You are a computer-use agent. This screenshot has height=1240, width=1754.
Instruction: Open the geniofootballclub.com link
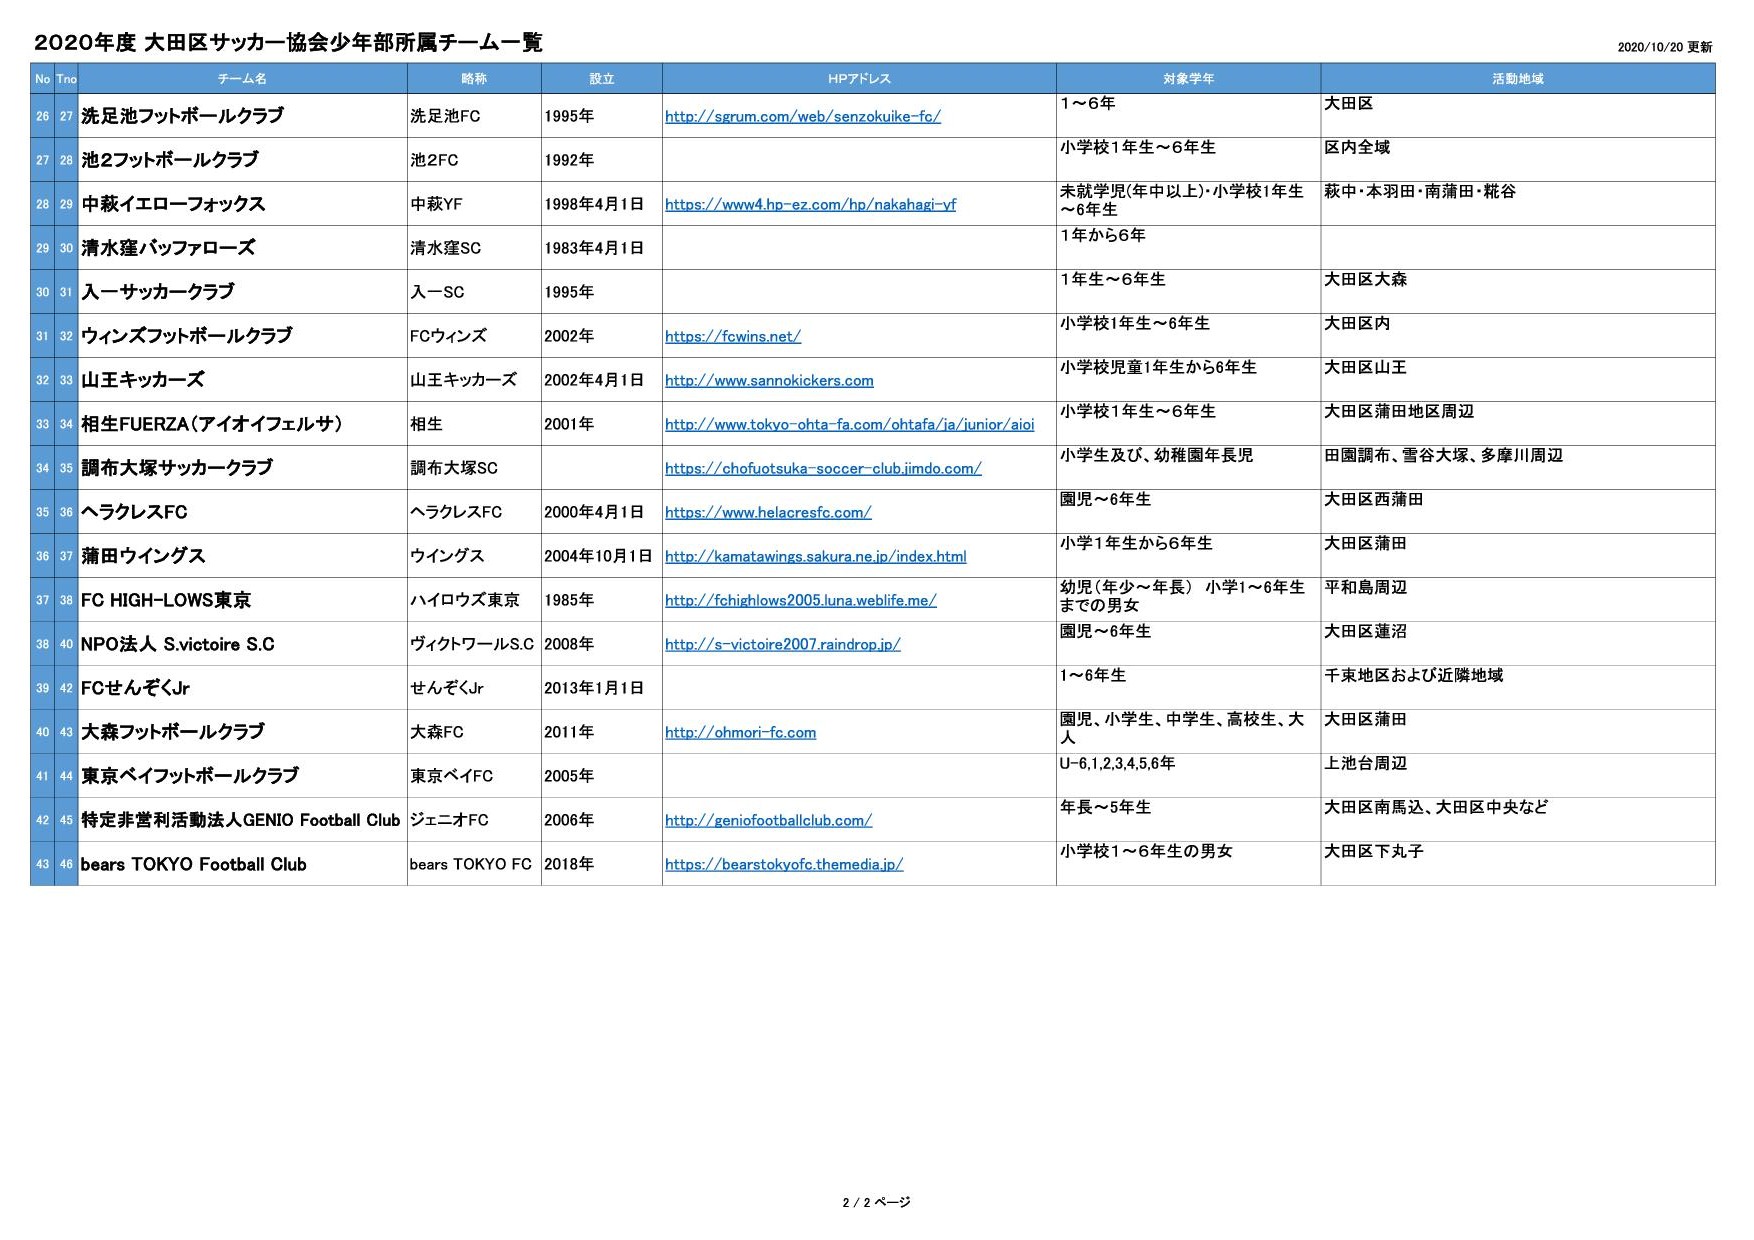[x=768, y=821]
